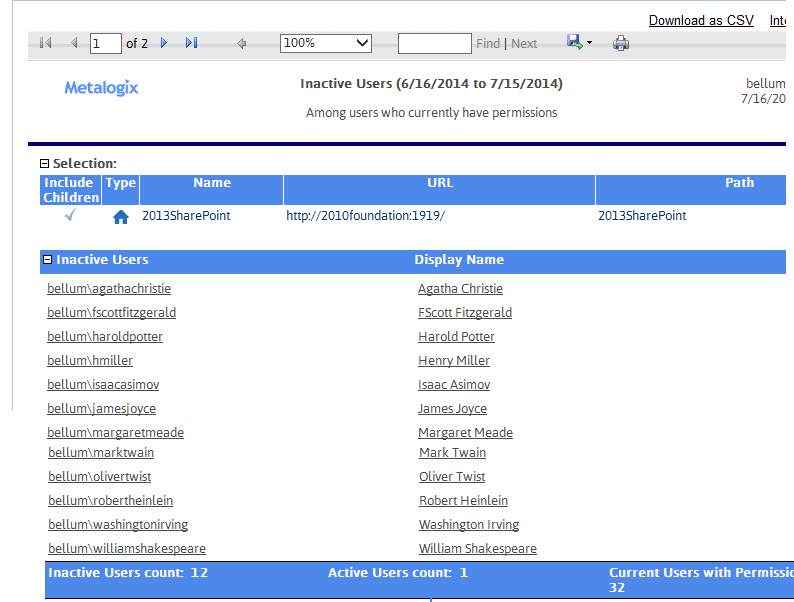Click the find text search box
Image resolution: width=794 pixels, height=602 pixels.
[x=434, y=44]
